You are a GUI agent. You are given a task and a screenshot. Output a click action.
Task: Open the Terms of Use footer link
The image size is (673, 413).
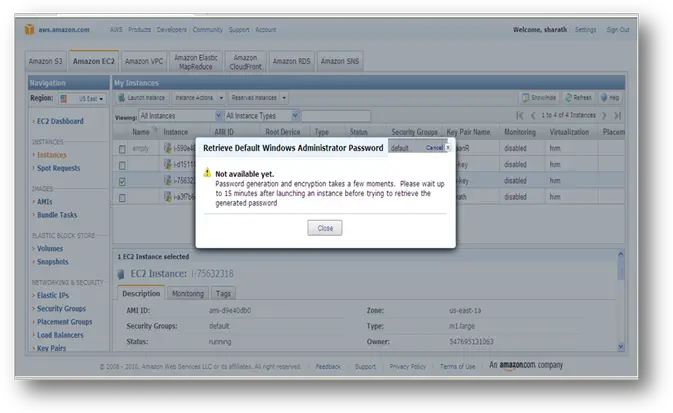458,367
